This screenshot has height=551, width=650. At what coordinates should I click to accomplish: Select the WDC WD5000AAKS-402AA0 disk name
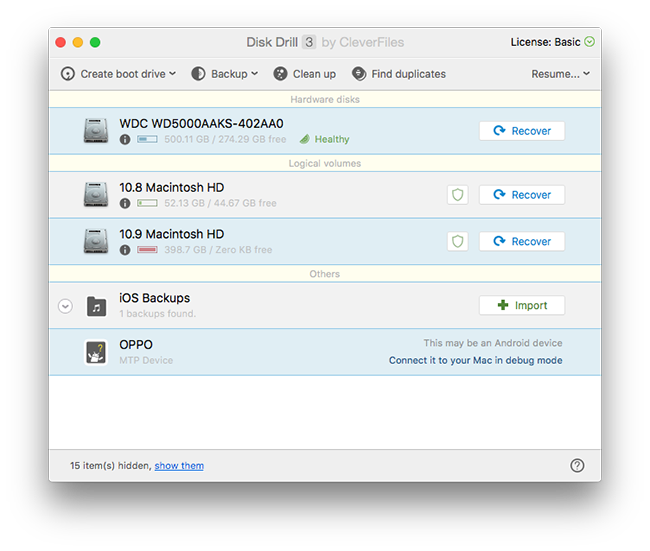(201, 124)
